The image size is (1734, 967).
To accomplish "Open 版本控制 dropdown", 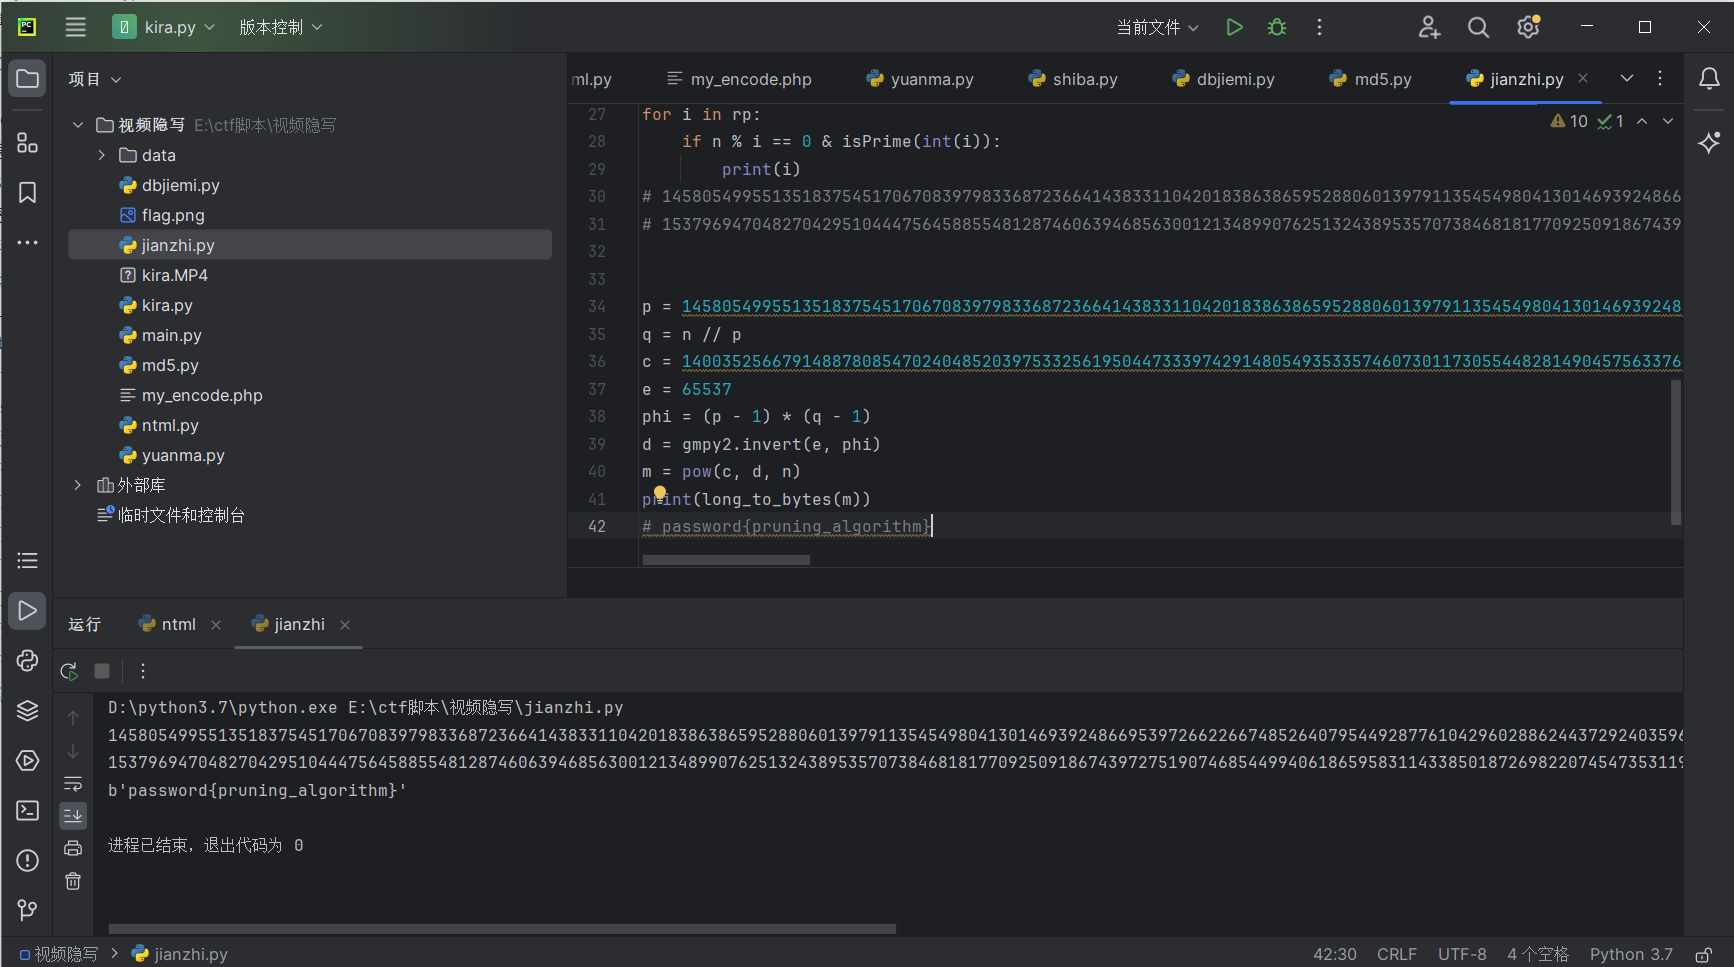I will point(280,27).
